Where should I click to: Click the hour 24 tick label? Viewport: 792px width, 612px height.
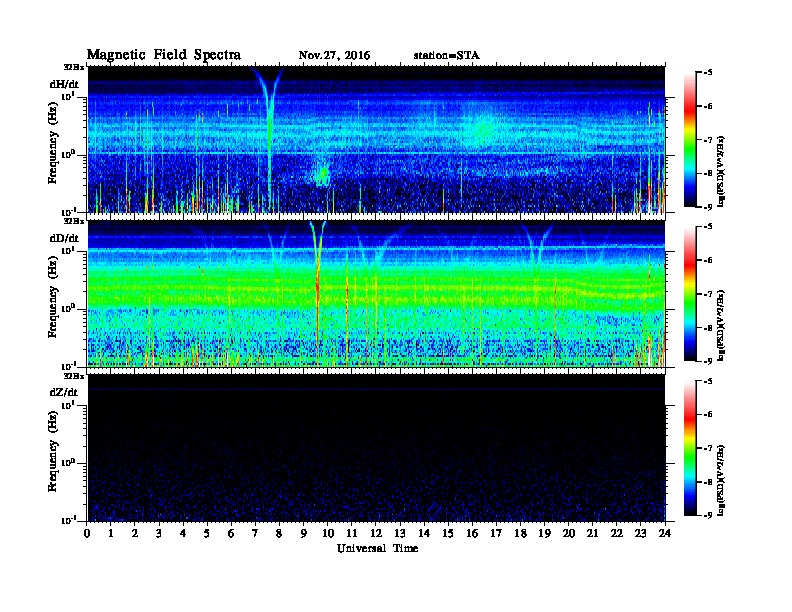point(664,534)
